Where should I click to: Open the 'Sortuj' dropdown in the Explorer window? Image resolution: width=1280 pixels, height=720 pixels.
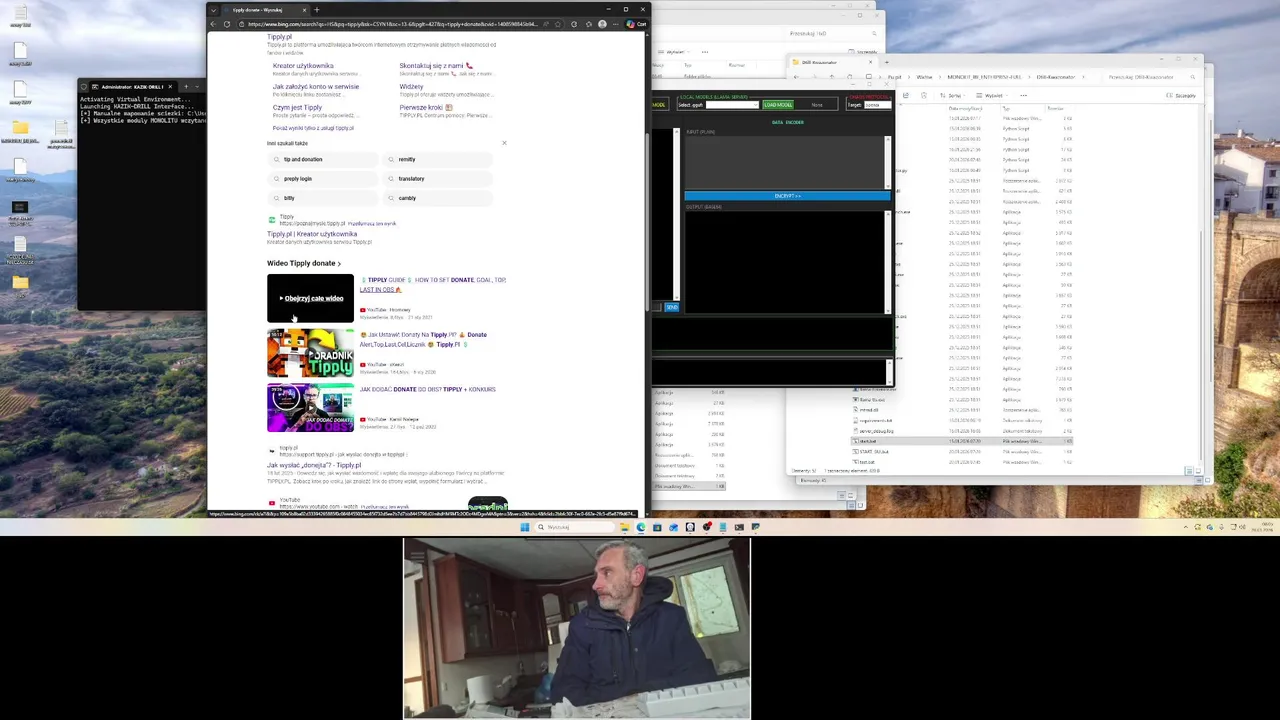click(953, 96)
